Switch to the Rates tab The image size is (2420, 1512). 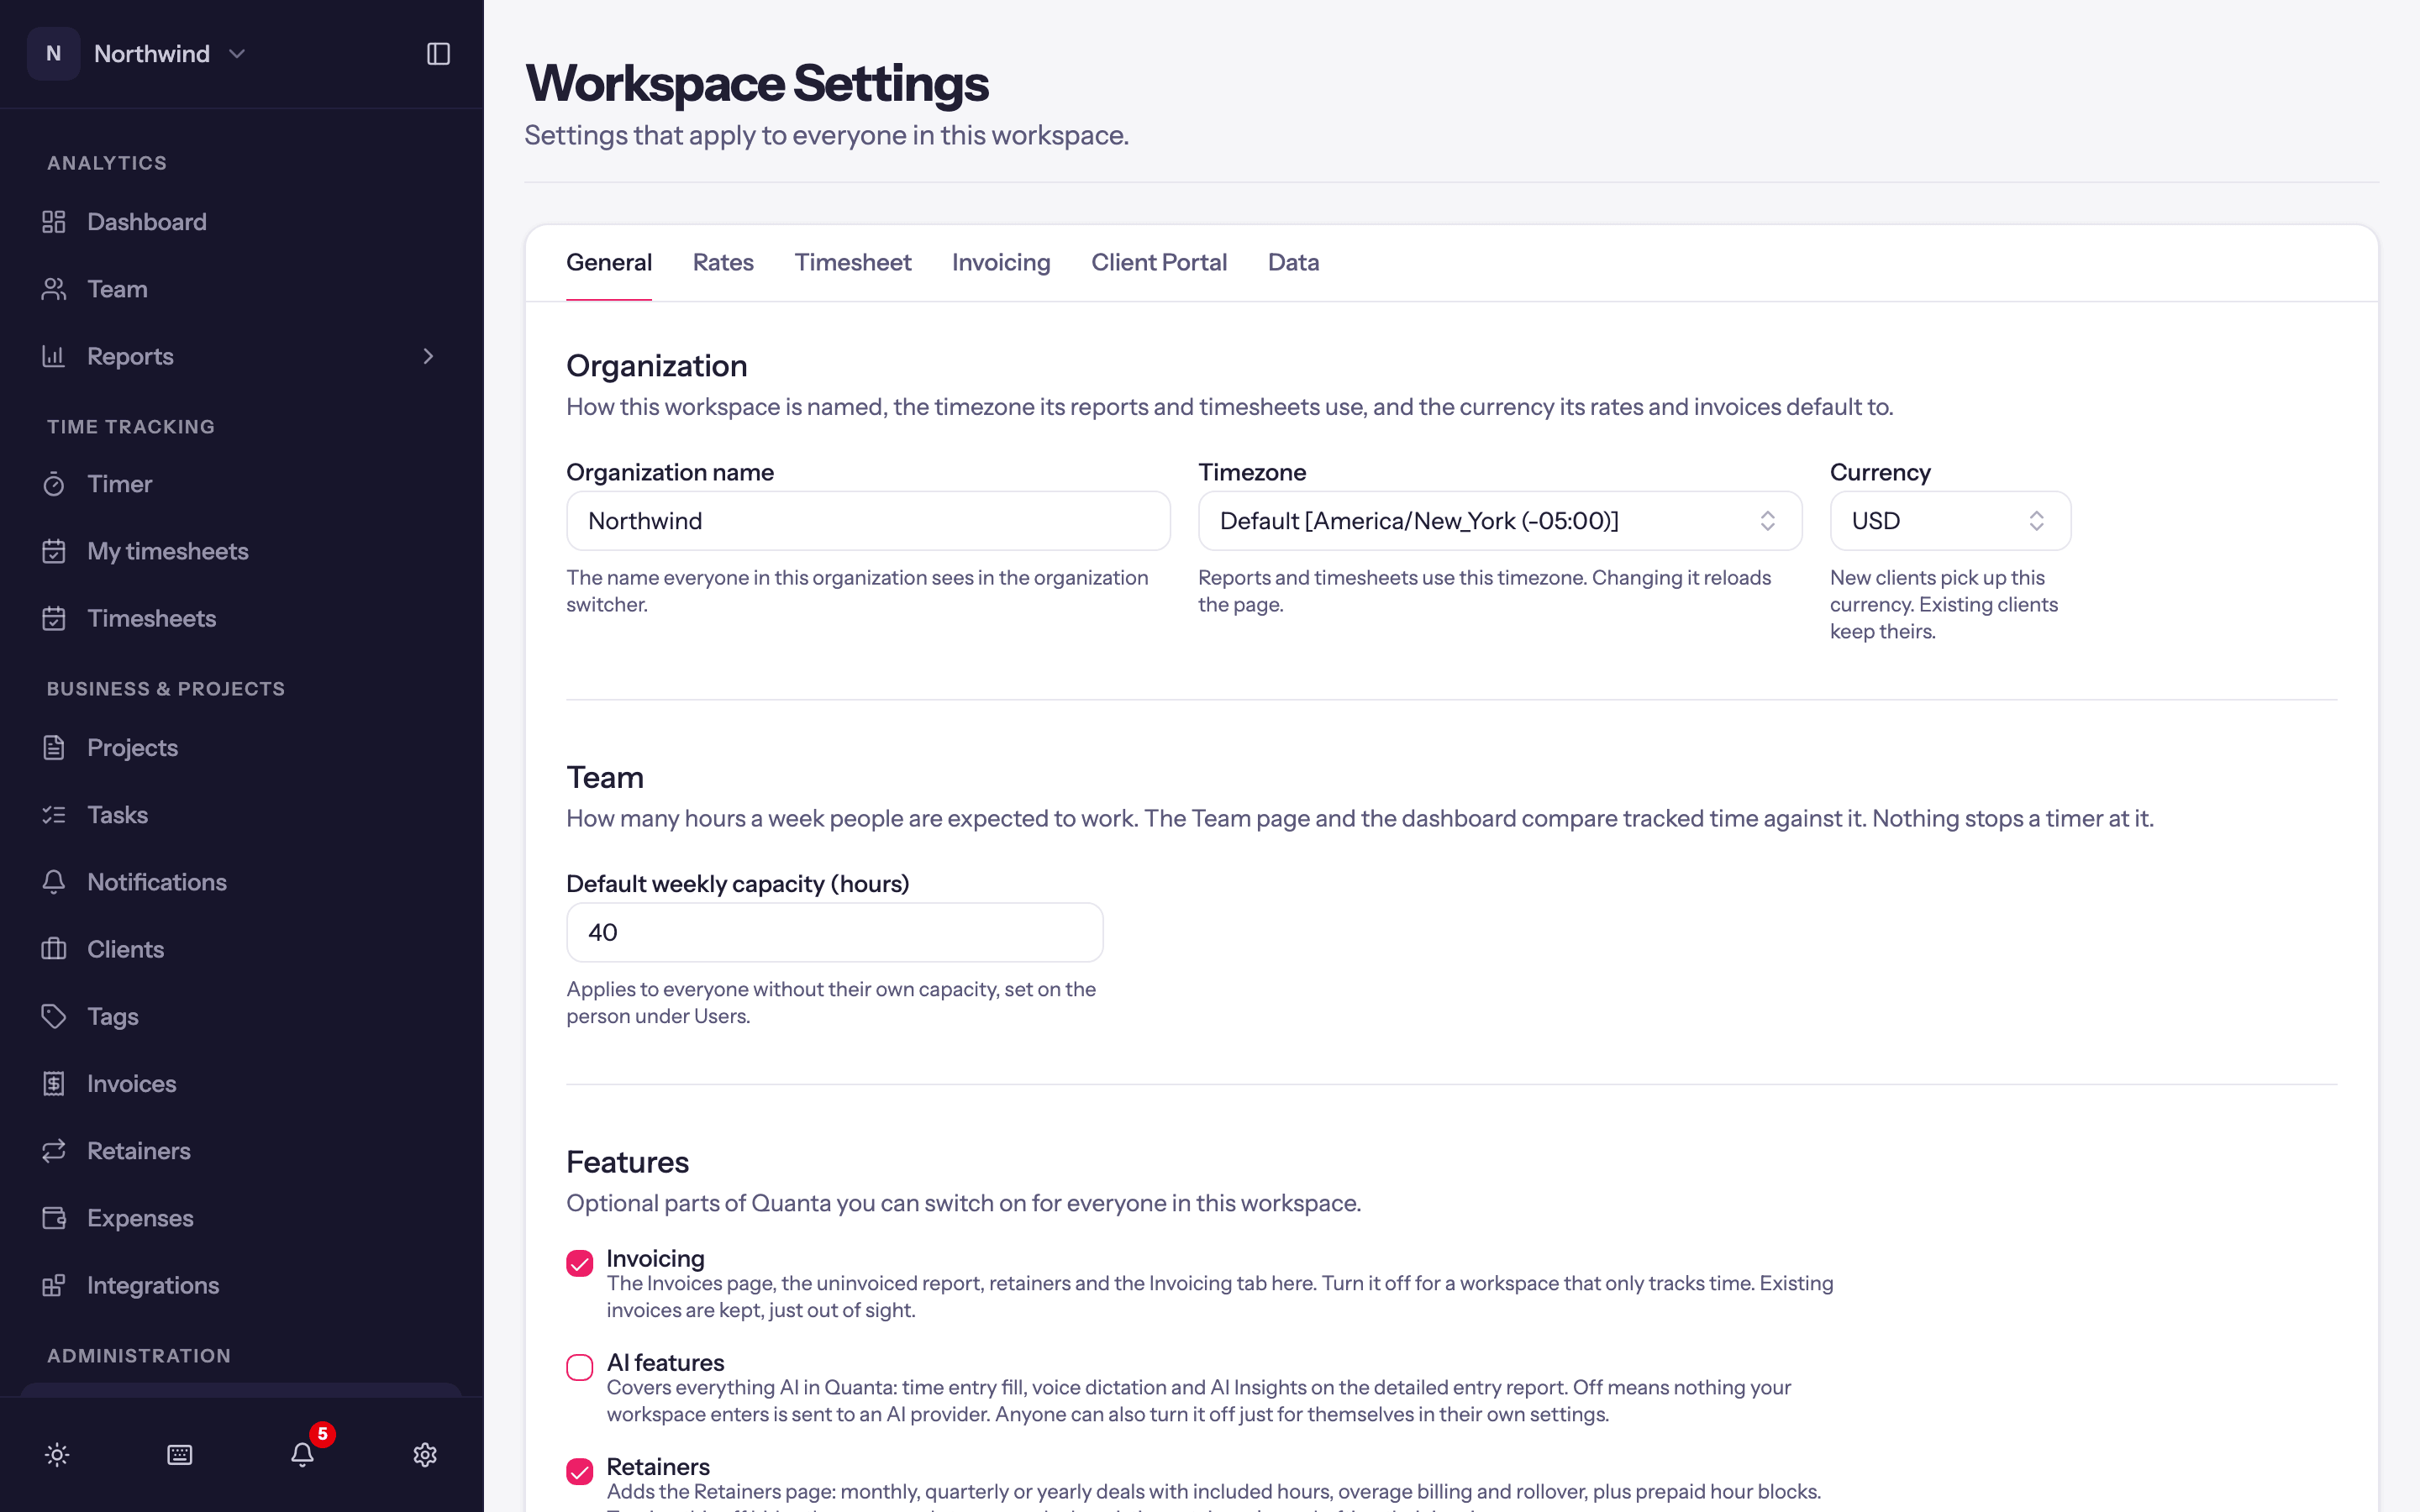(723, 262)
